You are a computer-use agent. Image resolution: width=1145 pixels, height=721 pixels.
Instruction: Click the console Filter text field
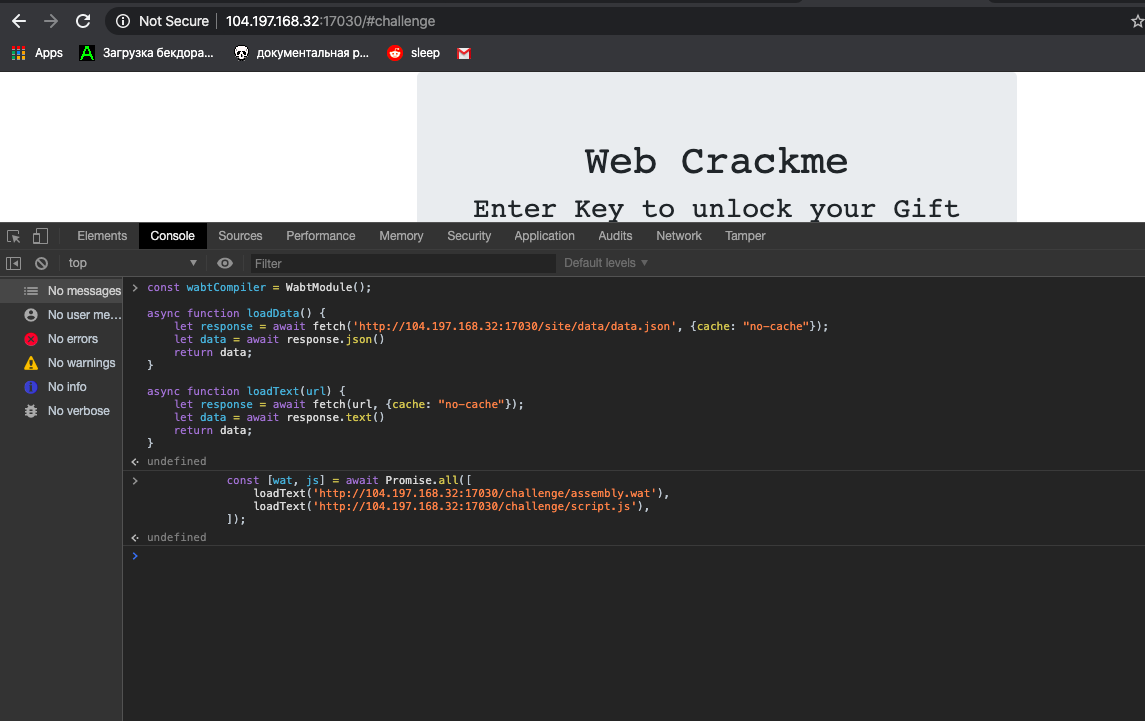[x=400, y=263]
